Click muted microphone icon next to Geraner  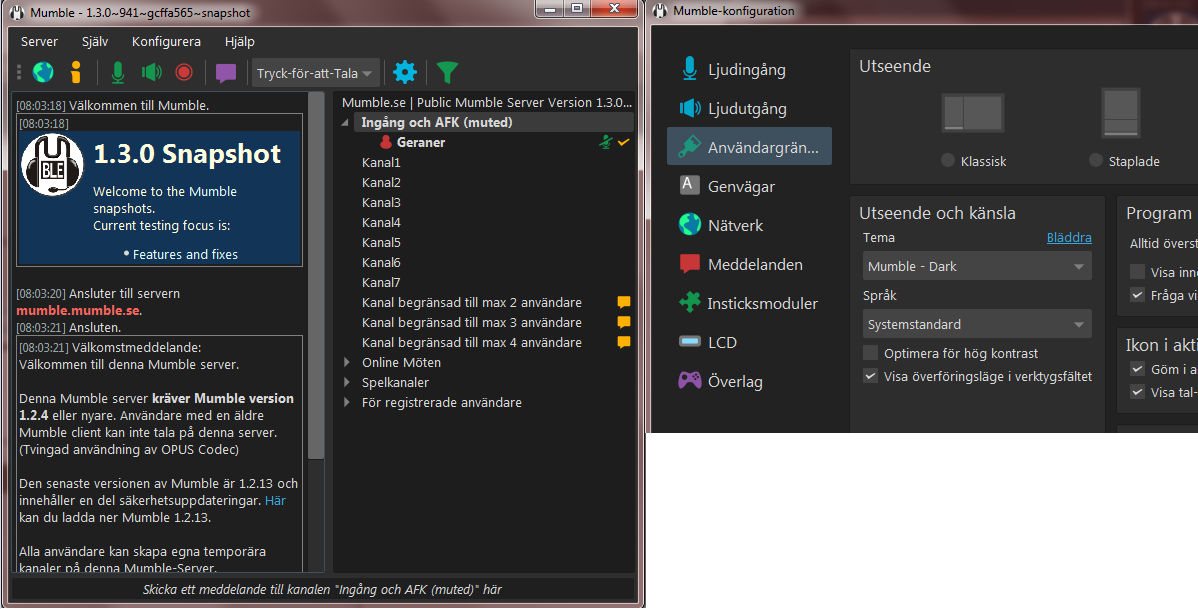coord(606,142)
